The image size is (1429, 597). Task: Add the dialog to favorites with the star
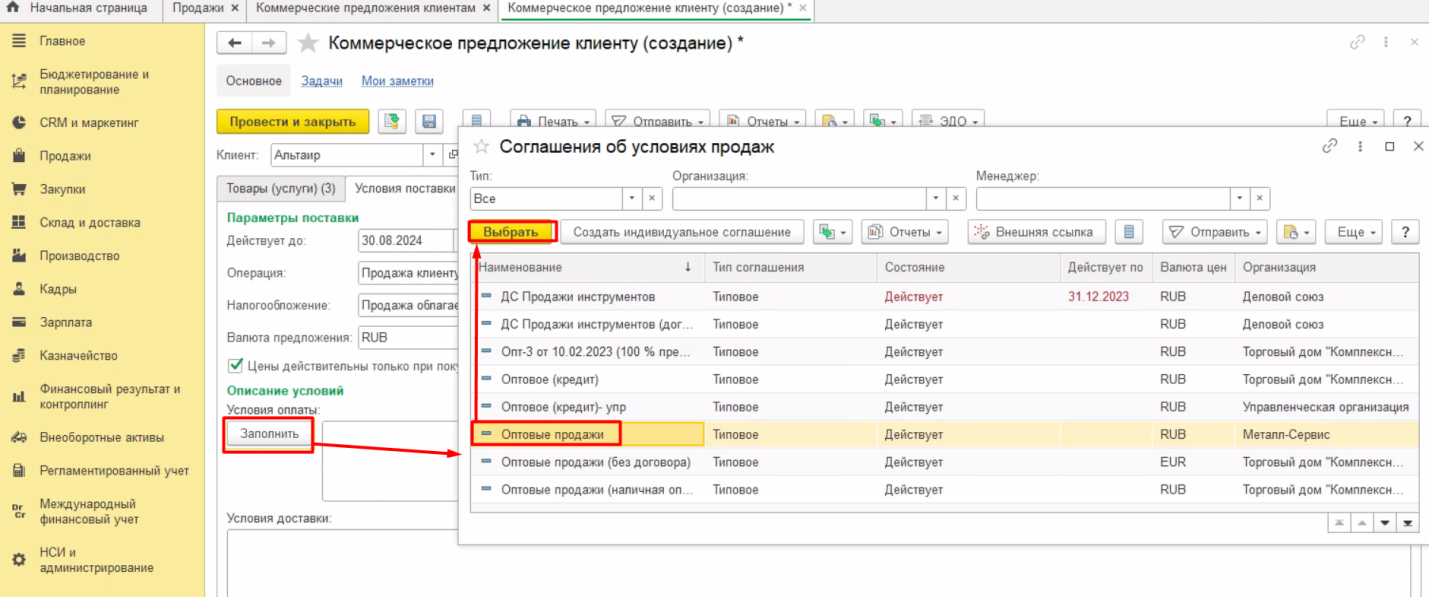[481, 147]
